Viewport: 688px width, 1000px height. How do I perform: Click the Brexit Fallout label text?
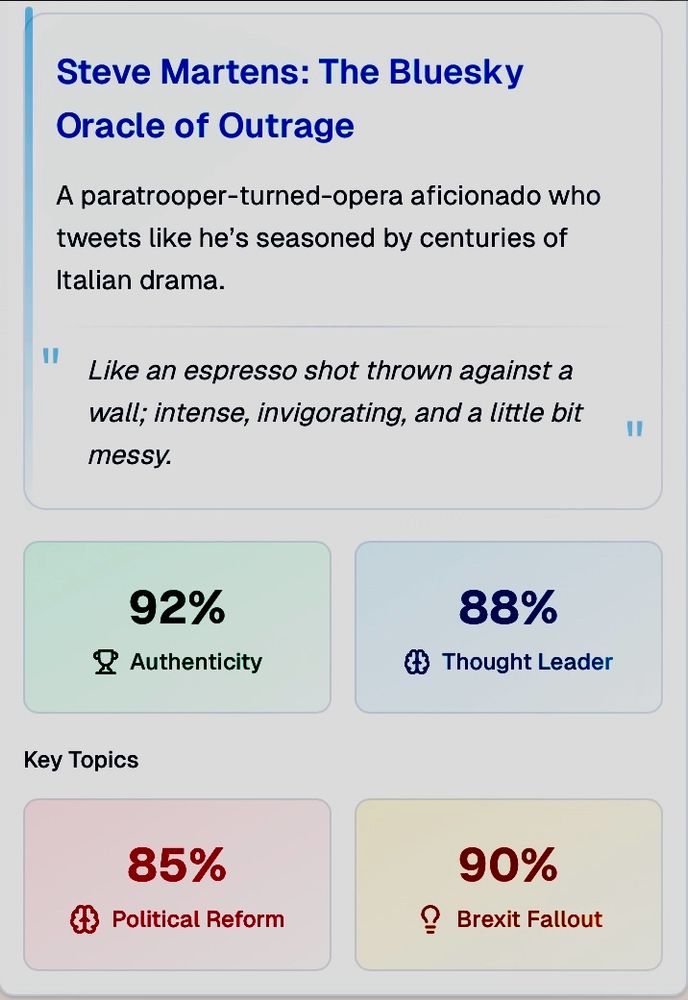[529, 919]
